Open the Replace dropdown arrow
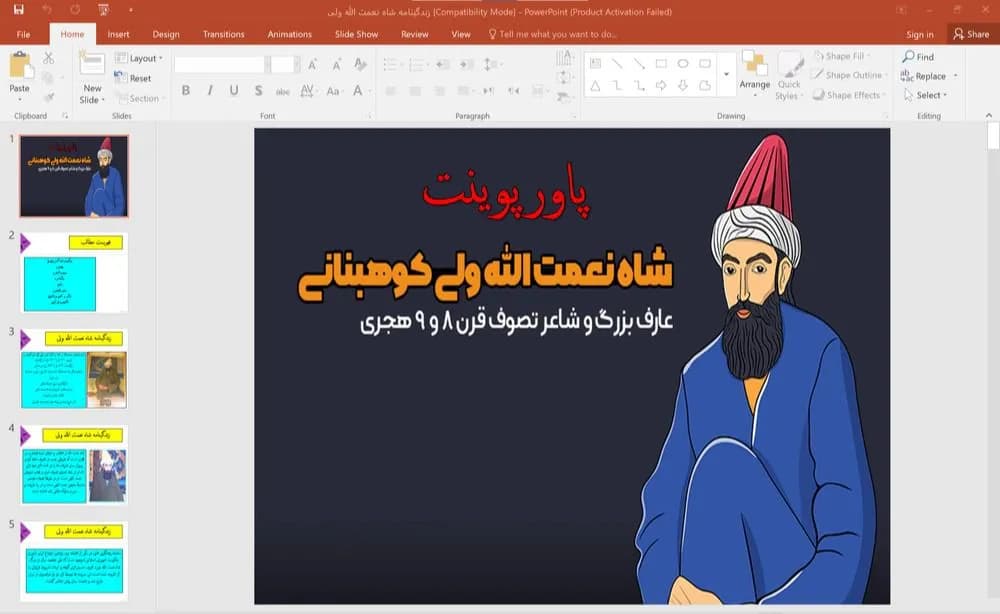The width and height of the screenshot is (1000, 614). pos(955,76)
